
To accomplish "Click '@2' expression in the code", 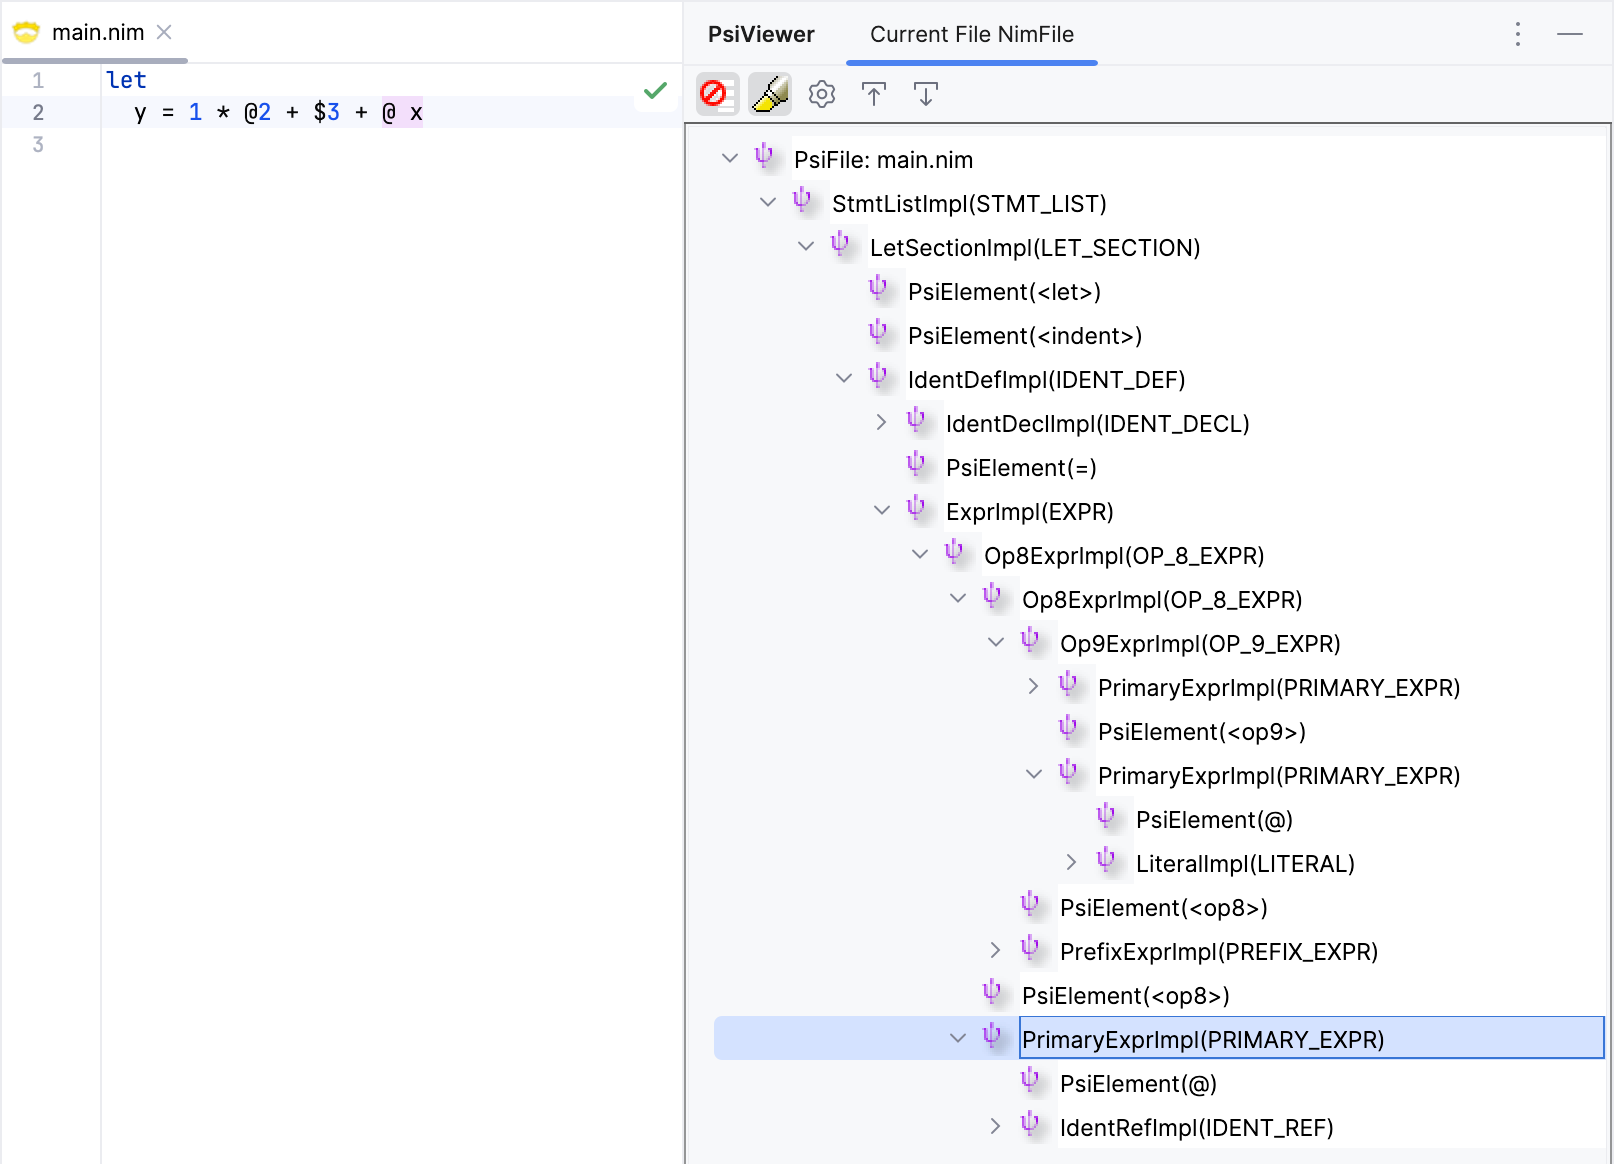I will pyautogui.click(x=257, y=112).
